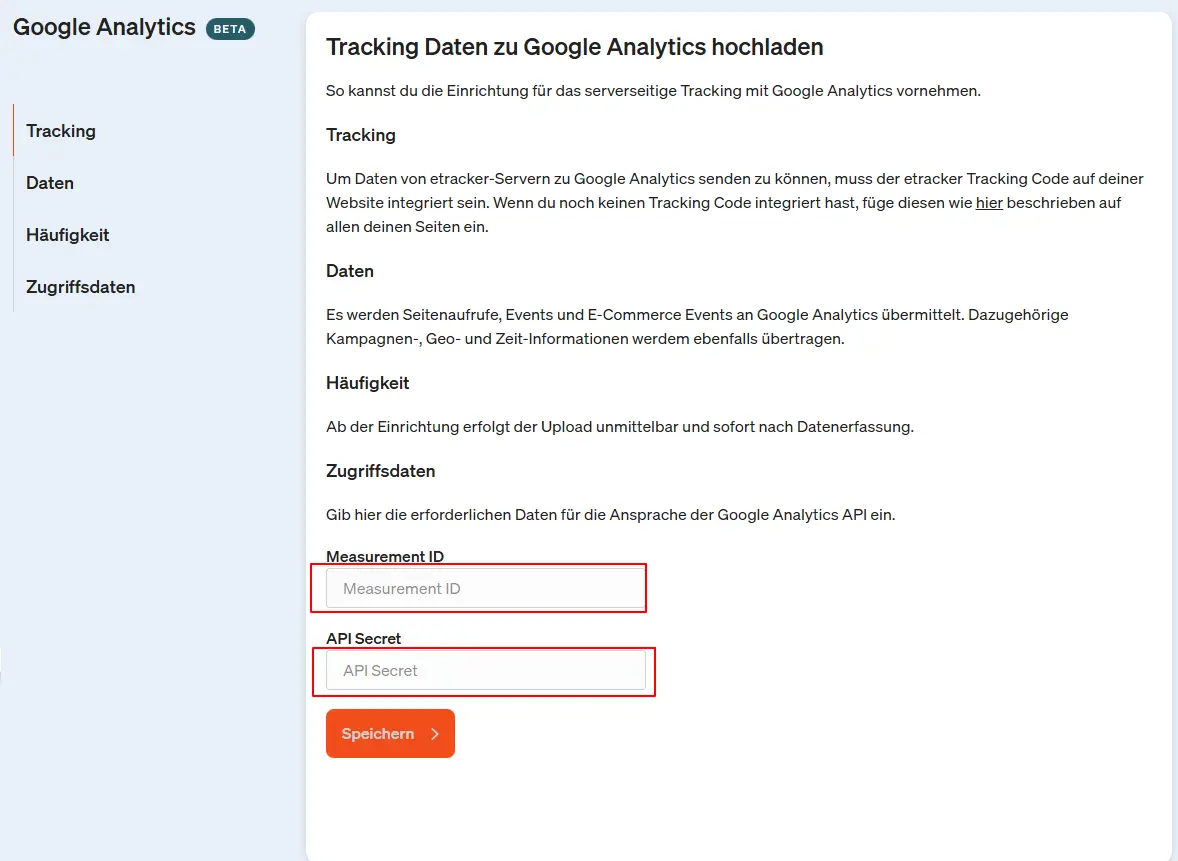Click the "Daten" heading in the content area

[x=349, y=271]
